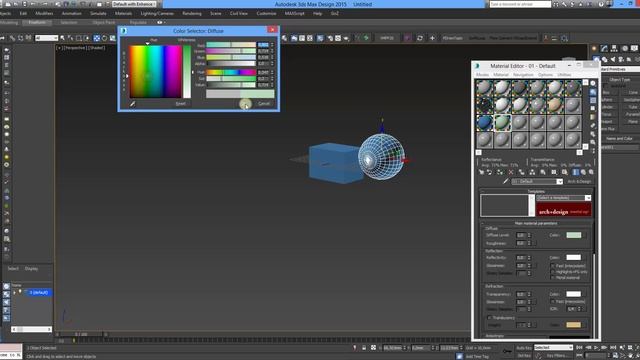The image size is (640, 360).
Task: Click Go to Parent icon
Action: pos(583,172)
